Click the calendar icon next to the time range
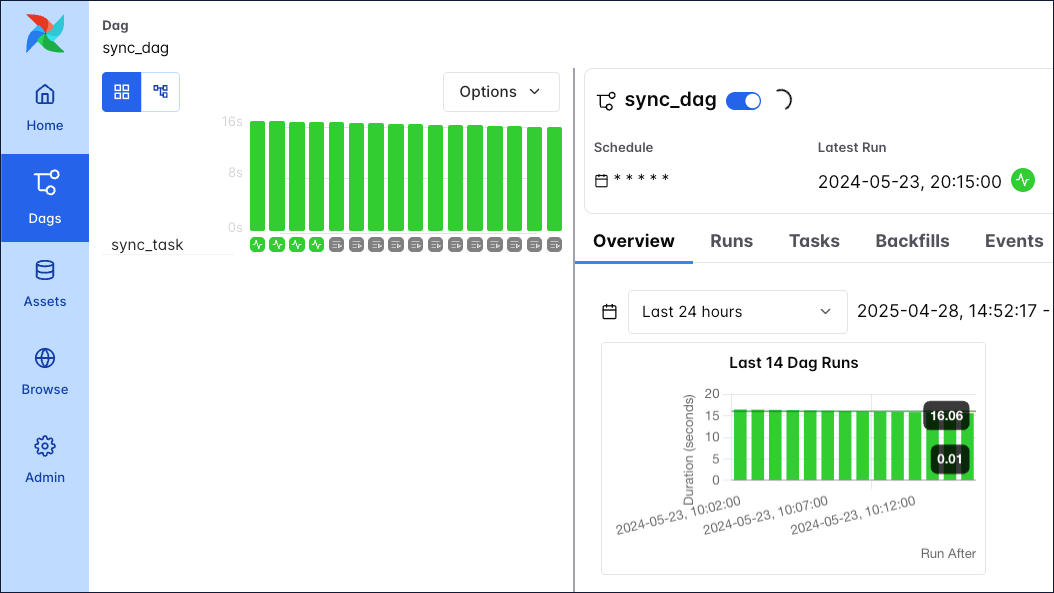1054x593 pixels. [x=609, y=311]
